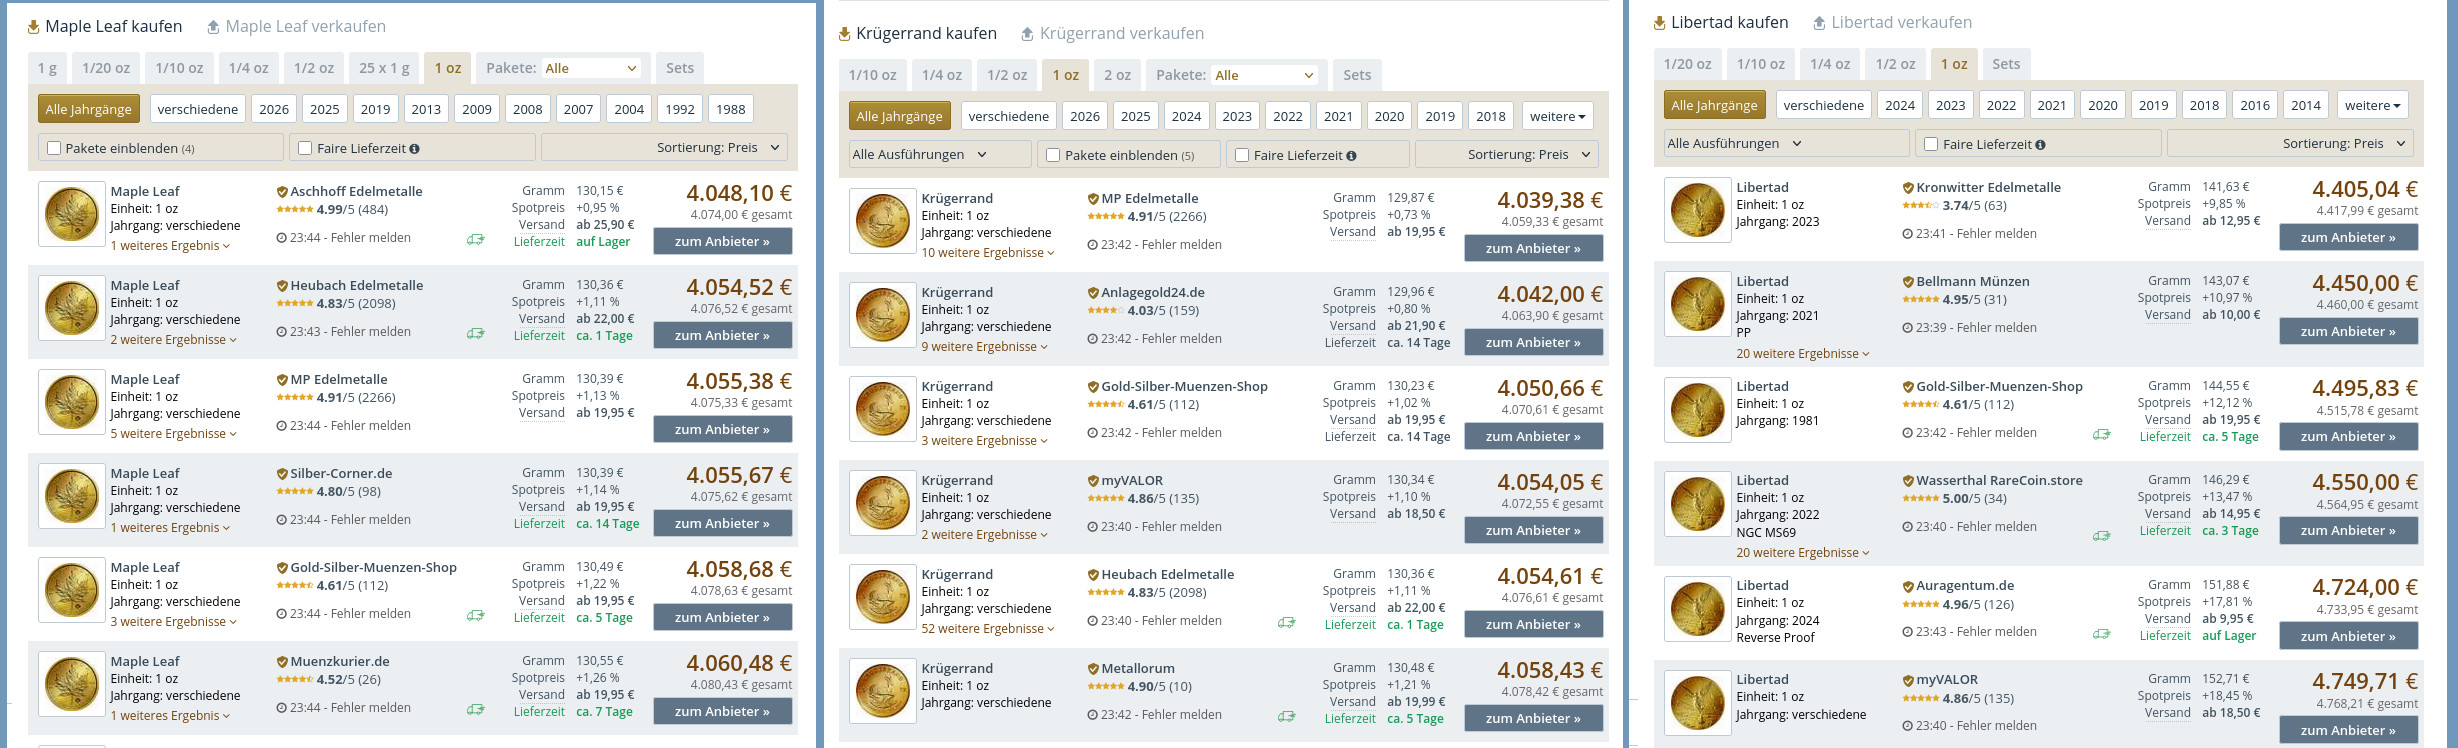Select the 2 oz tab in Krügerrand panel

(x=1118, y=76)
